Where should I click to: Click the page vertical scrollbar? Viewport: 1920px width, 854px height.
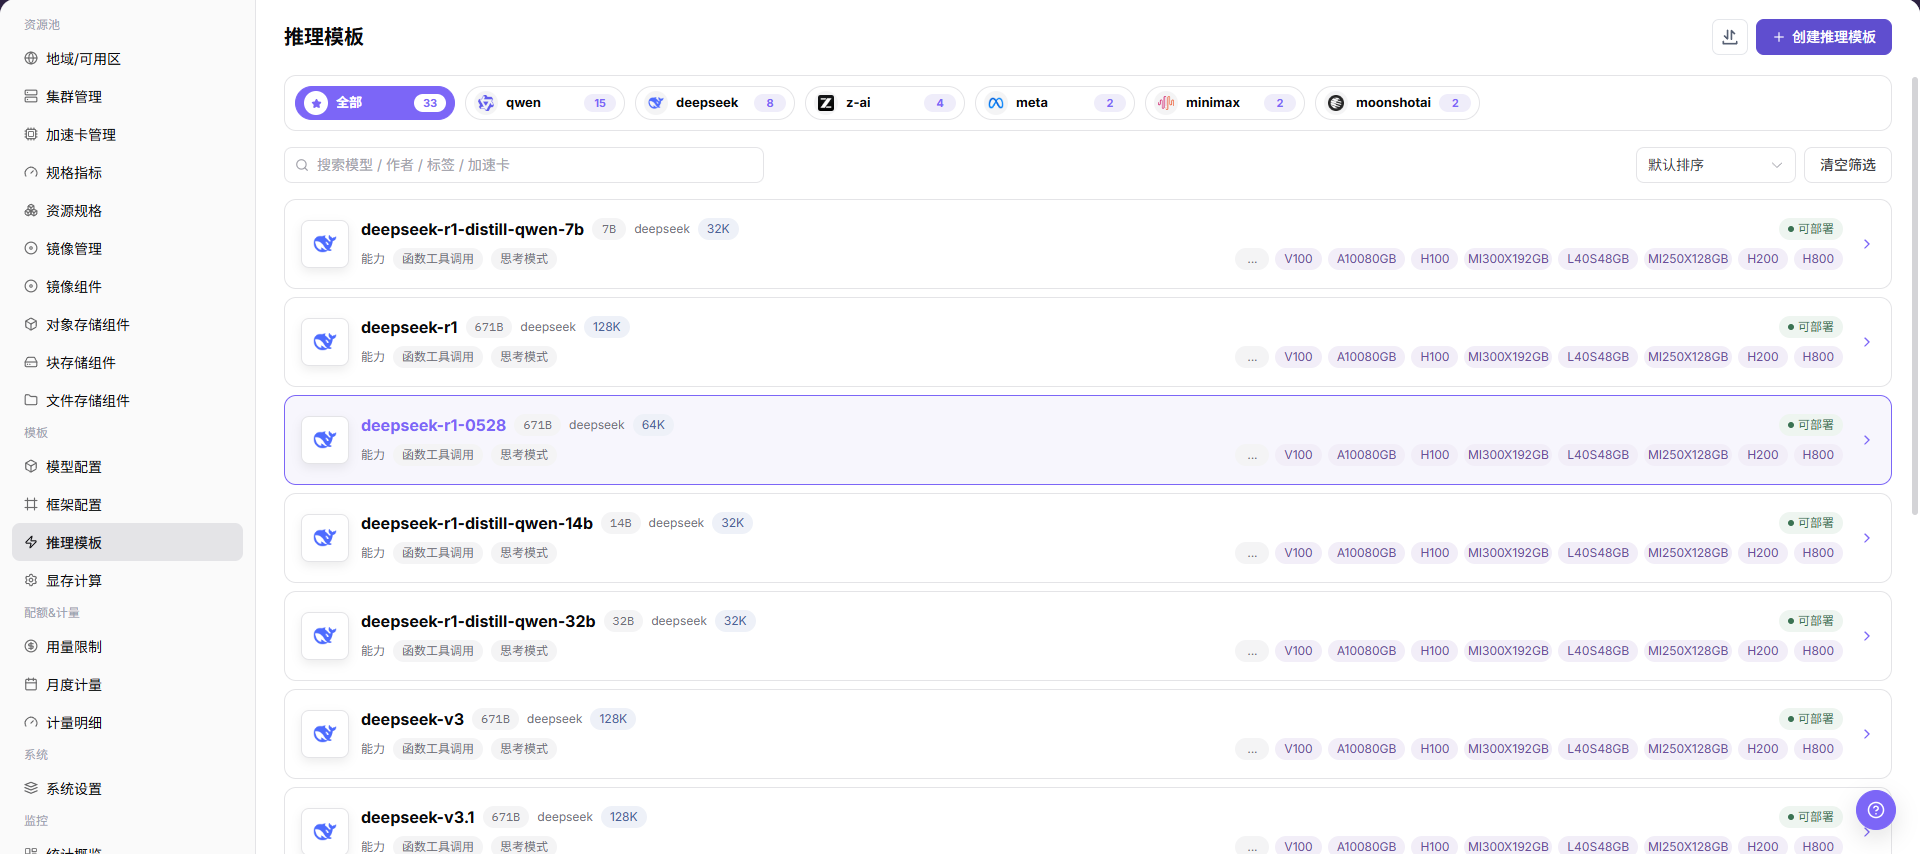tap(1915, 295)
